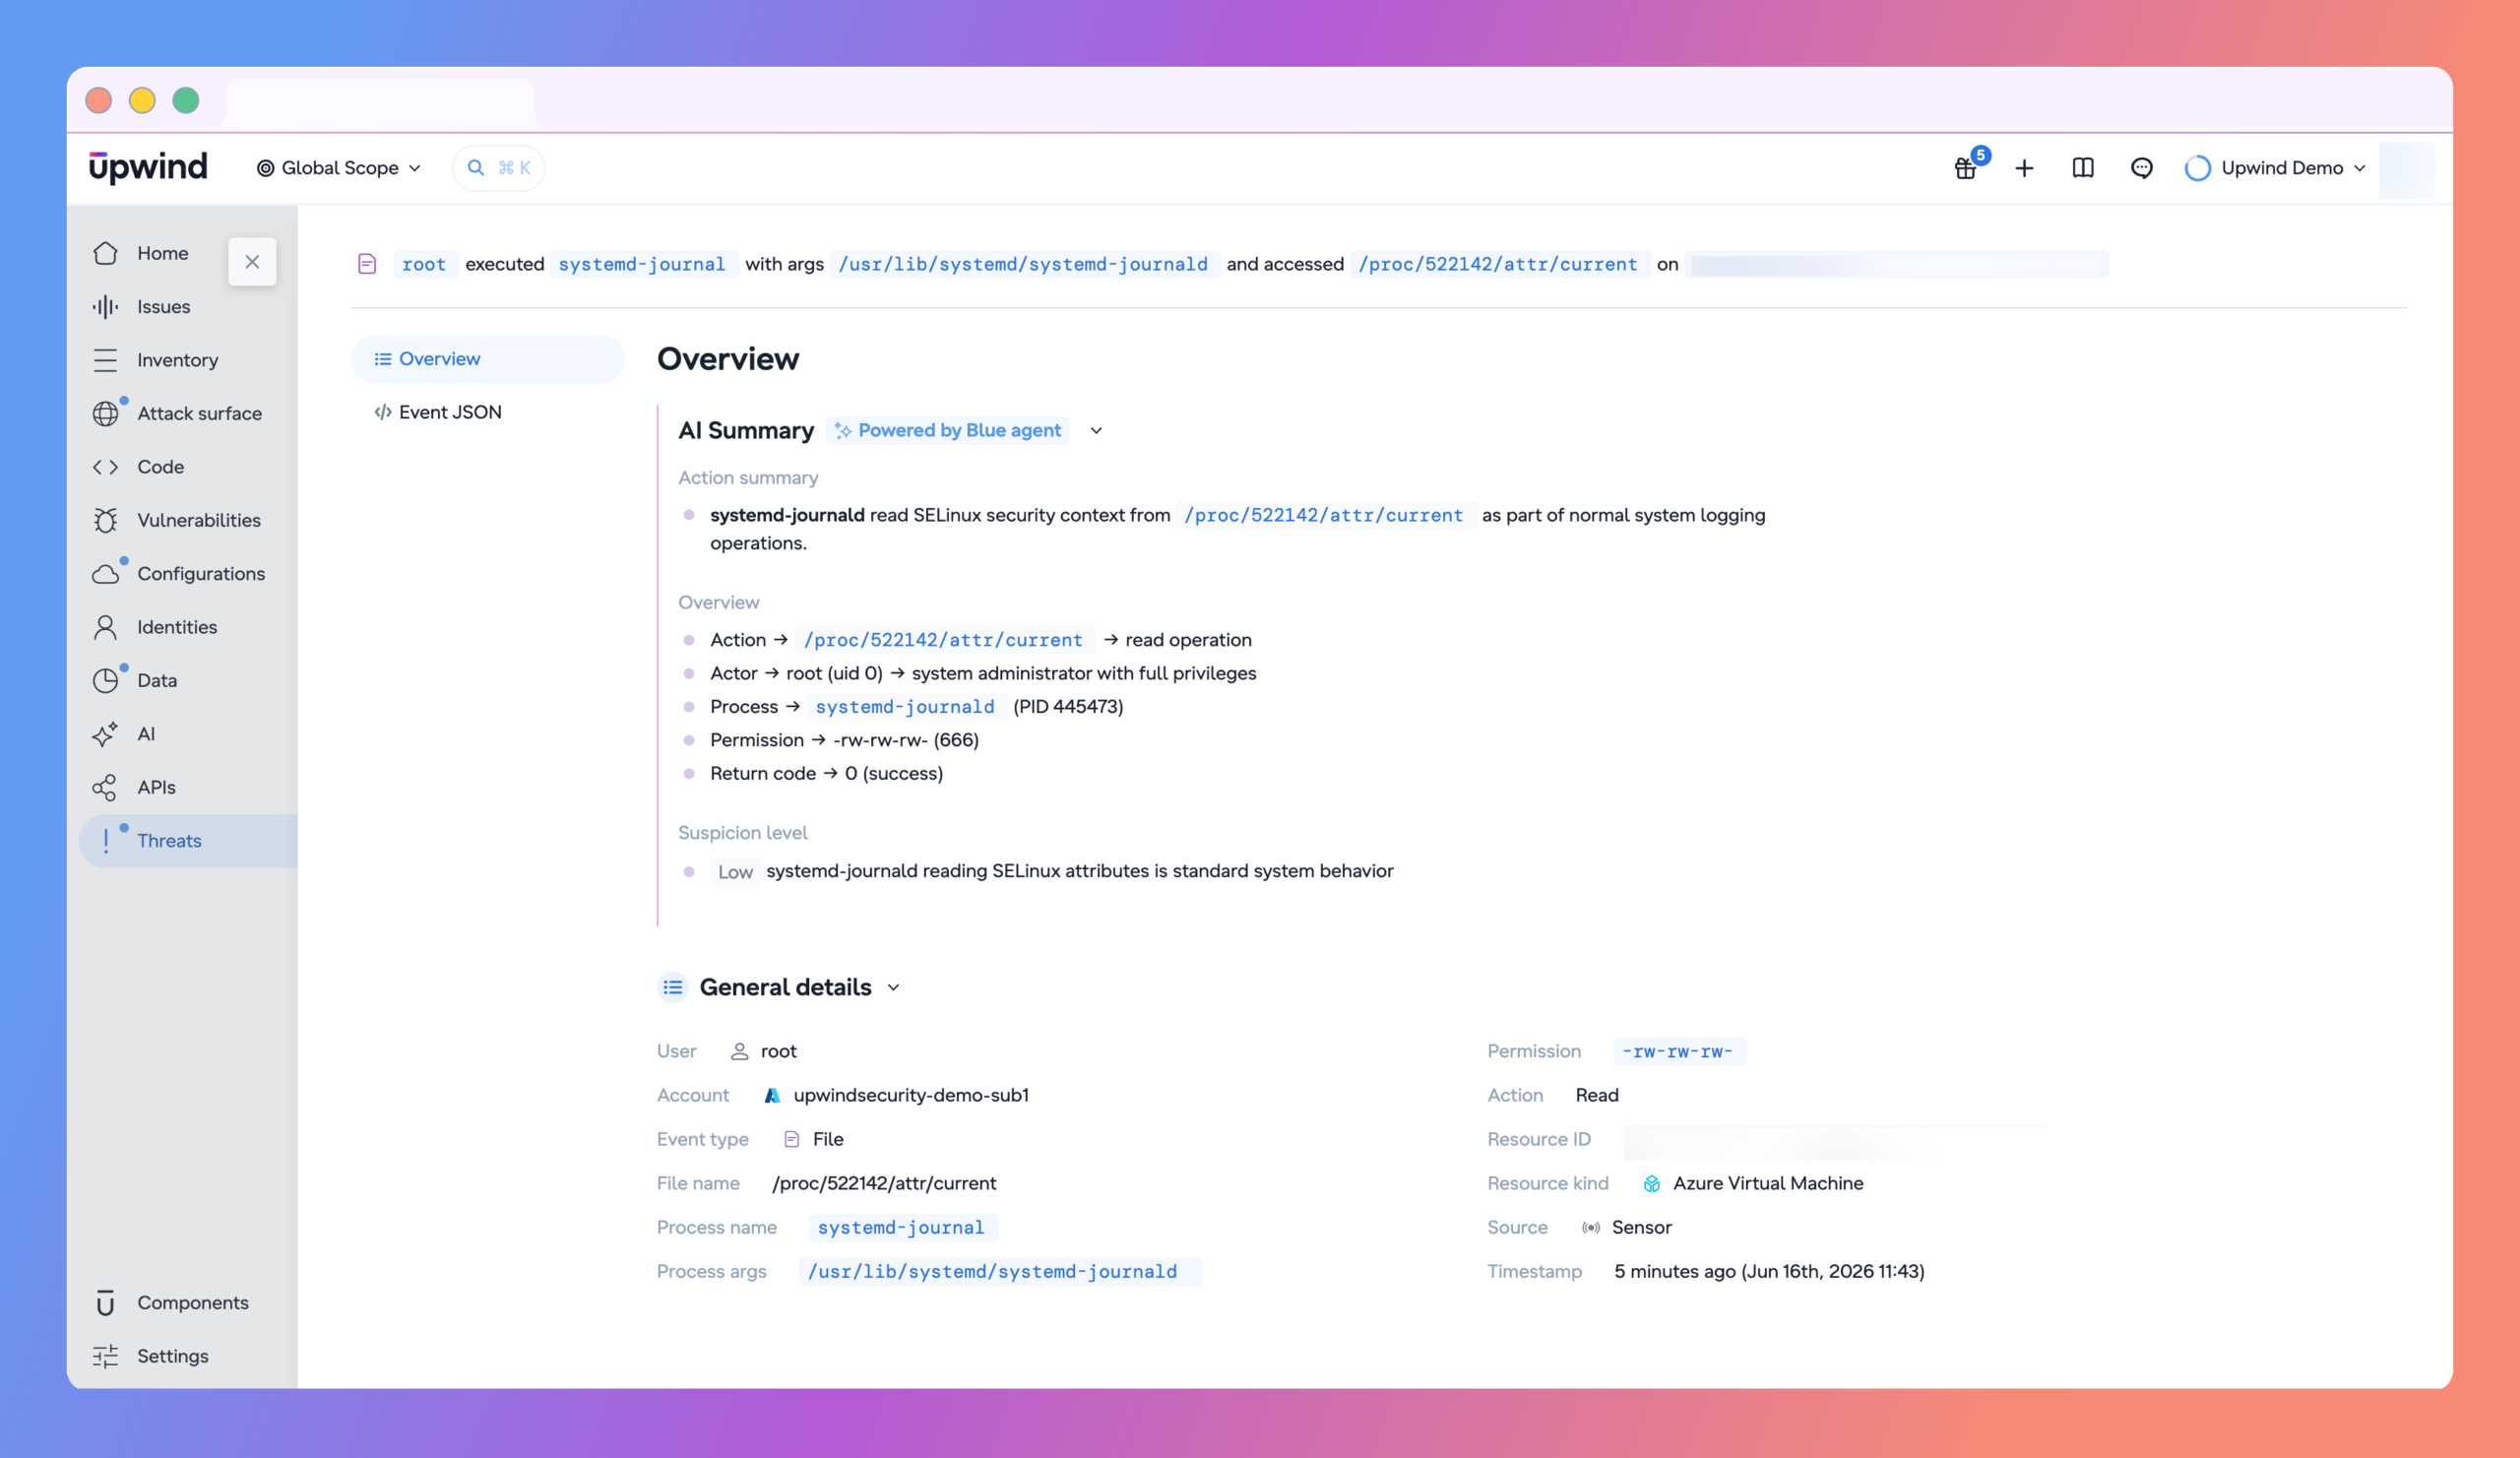Click the Attack surface globe icon
The height and width of the screenshot is (1458, 2520).
106,413
